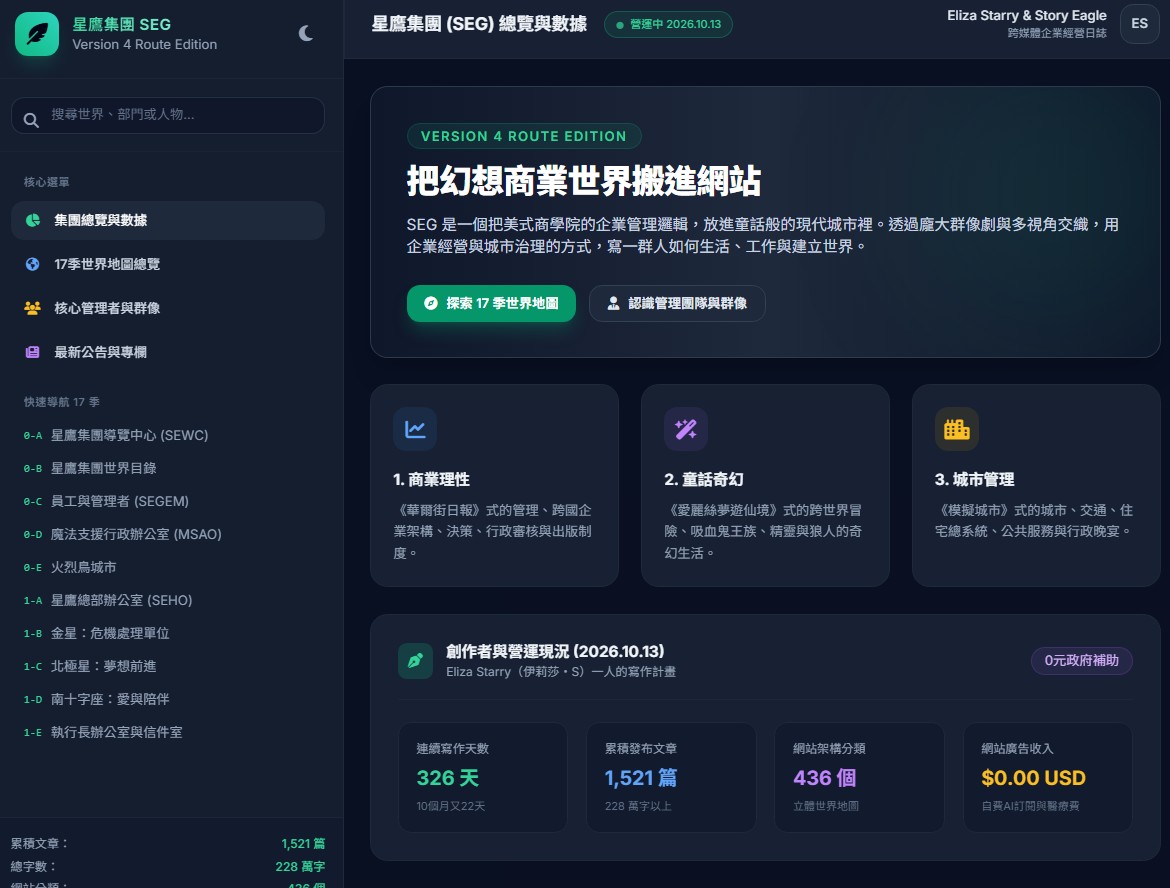
Task: Click the magic wand icon for 童話奇幻
Action: click(686, 429)
